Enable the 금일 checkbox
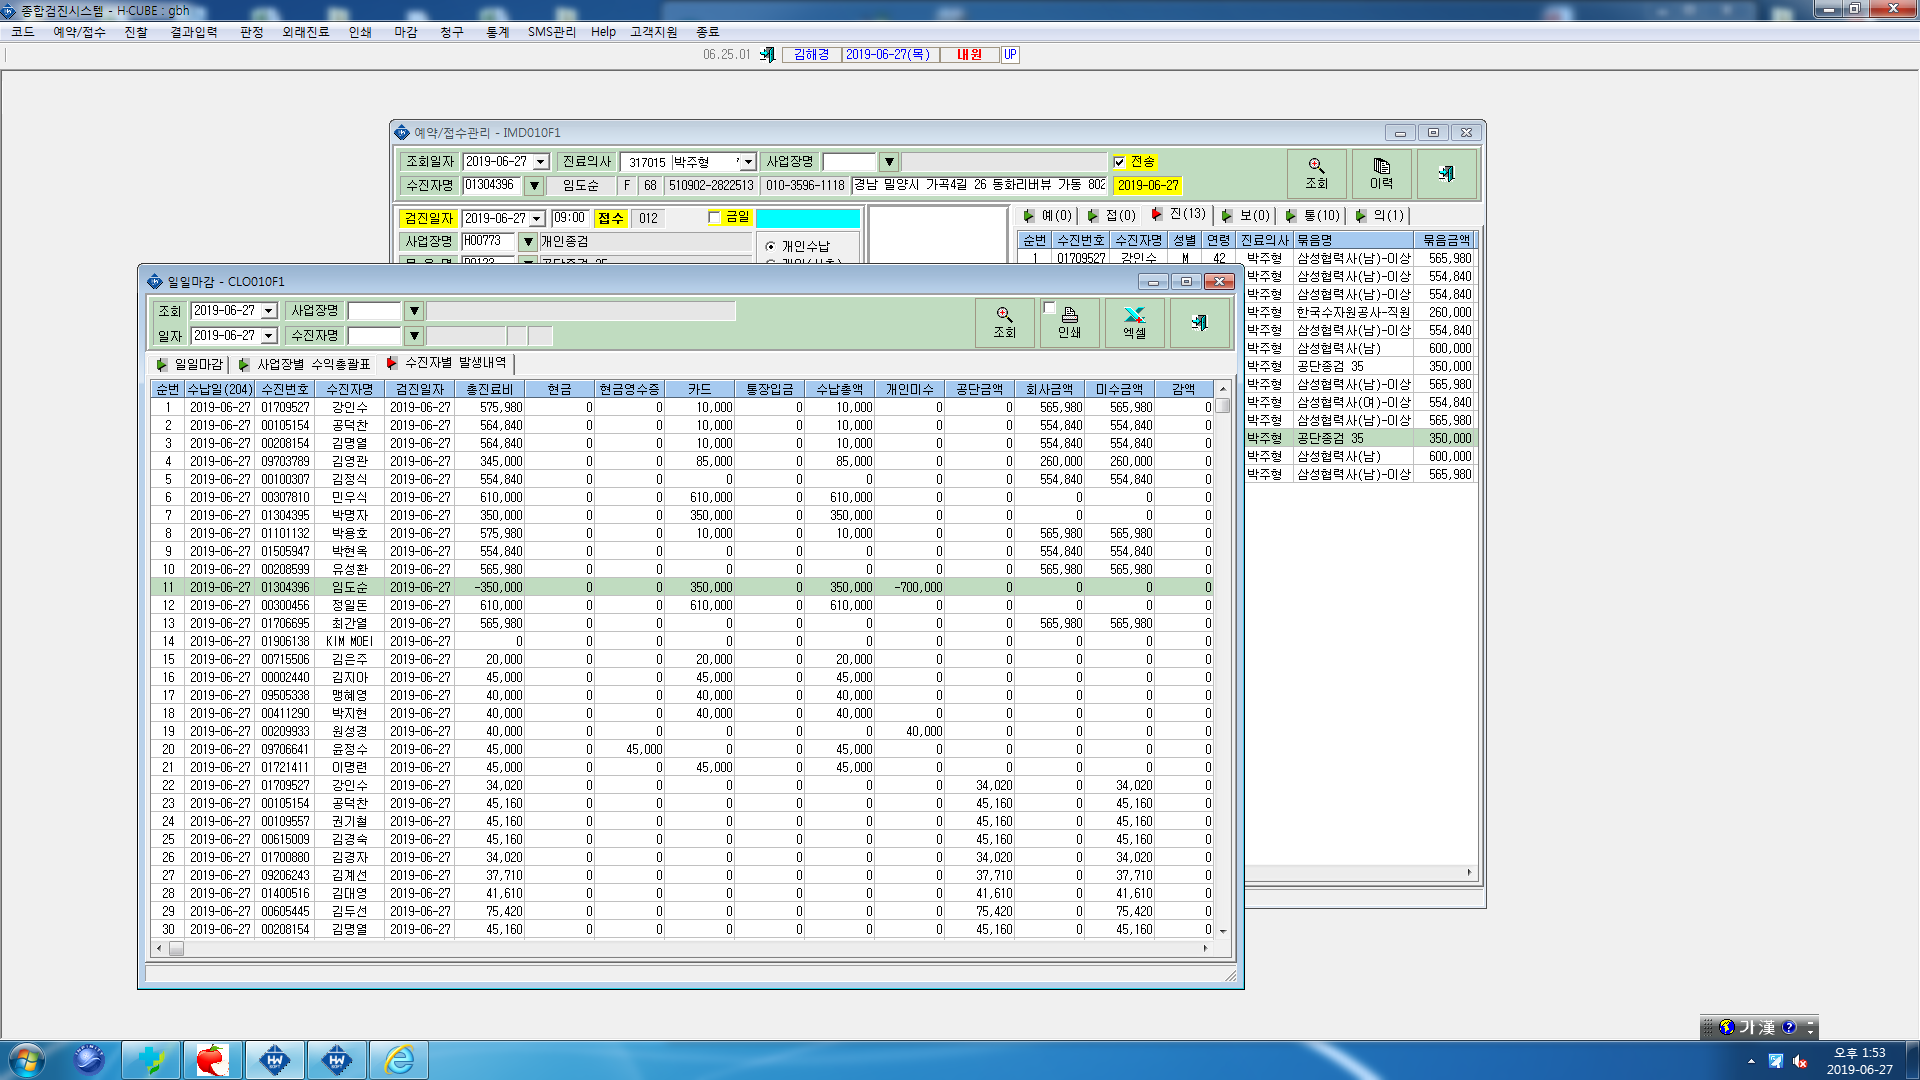The width and height of the screenshot is (1920, 1080). pos(714,217)
